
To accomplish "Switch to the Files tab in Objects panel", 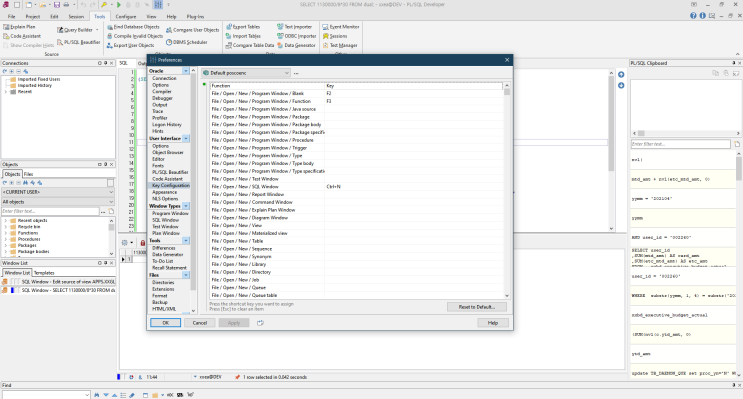I will click(x=28, y=174).
